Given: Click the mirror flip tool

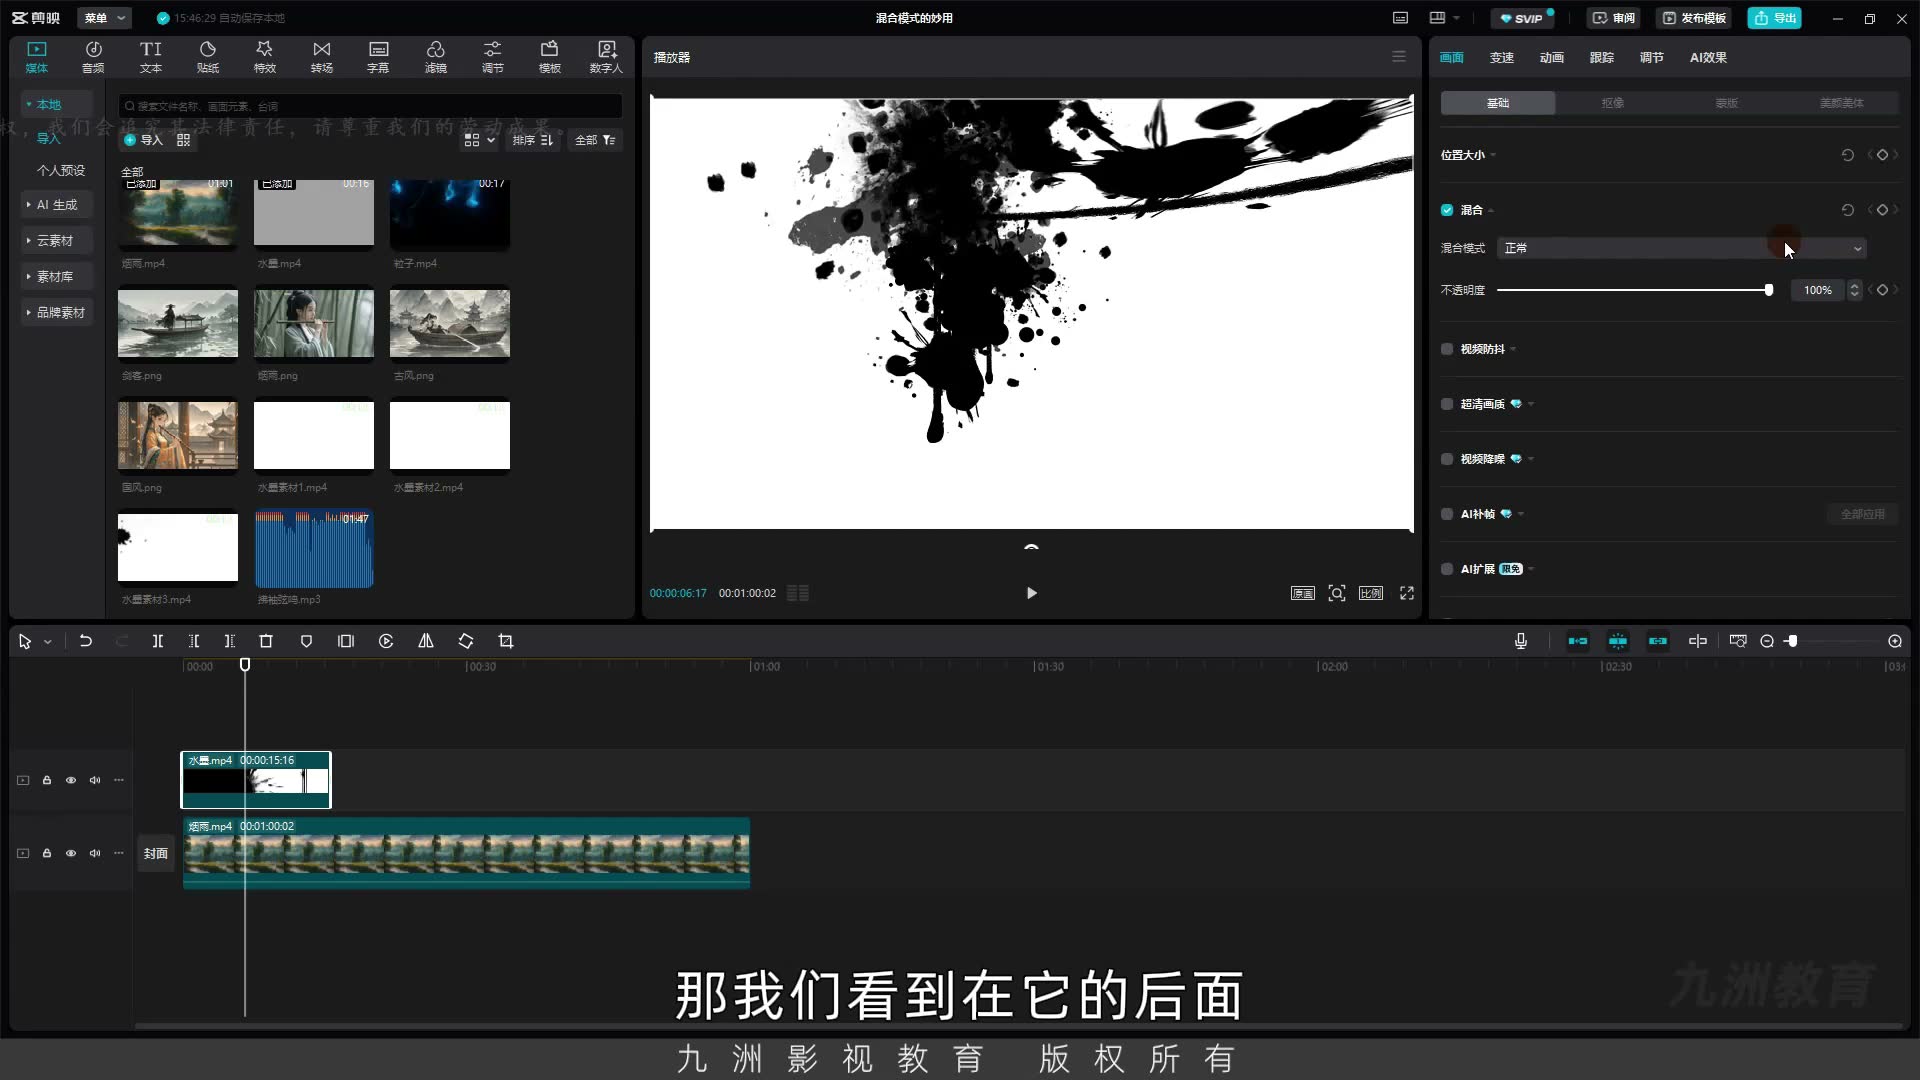Looking at the screenshot, I should [426, 641].
